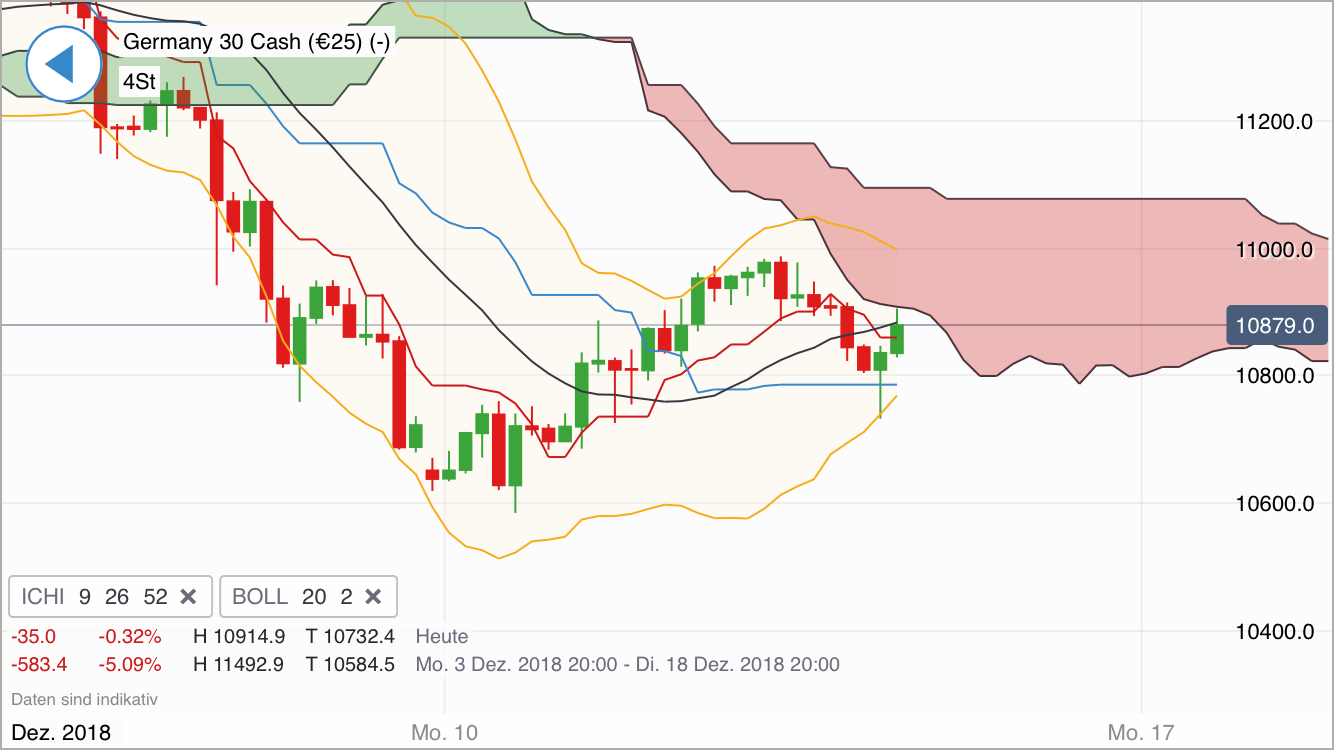Open the Germany 30 Cash instrument label
The width and height of the screenshot is (1334, 750).
[x=256, y=42]
